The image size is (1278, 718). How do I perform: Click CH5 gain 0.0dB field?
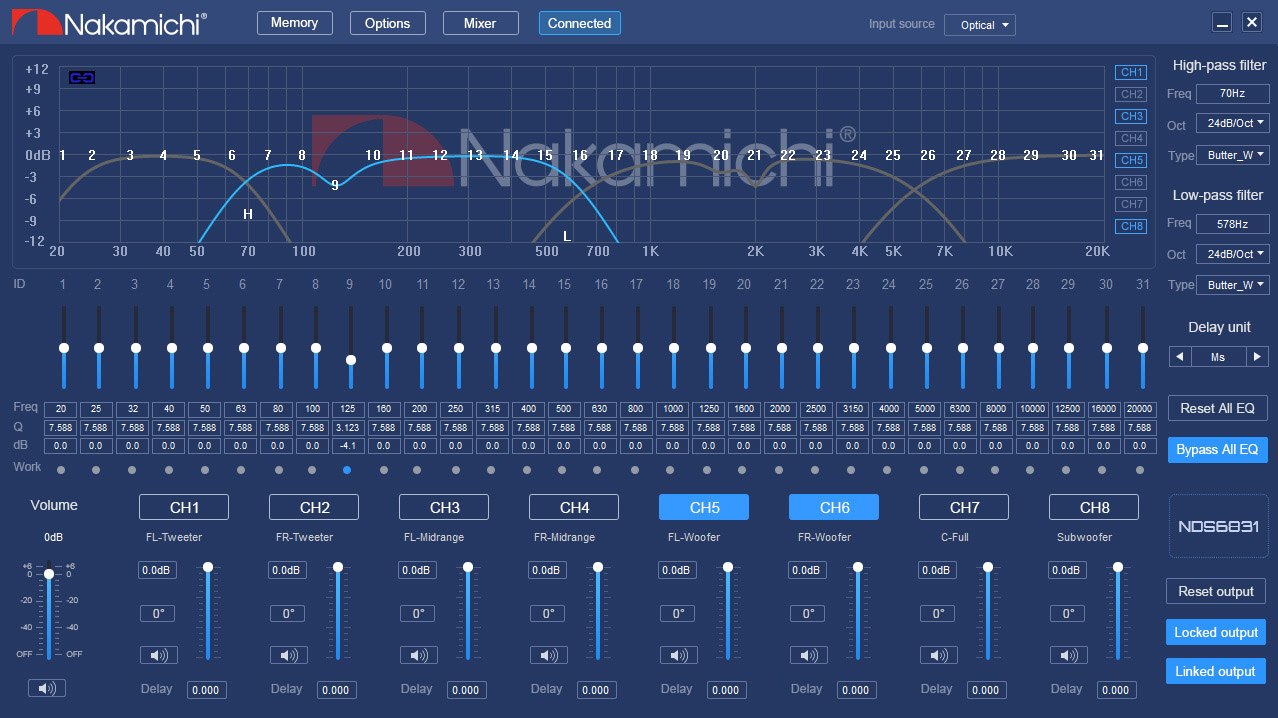click(x=677, y=570)
